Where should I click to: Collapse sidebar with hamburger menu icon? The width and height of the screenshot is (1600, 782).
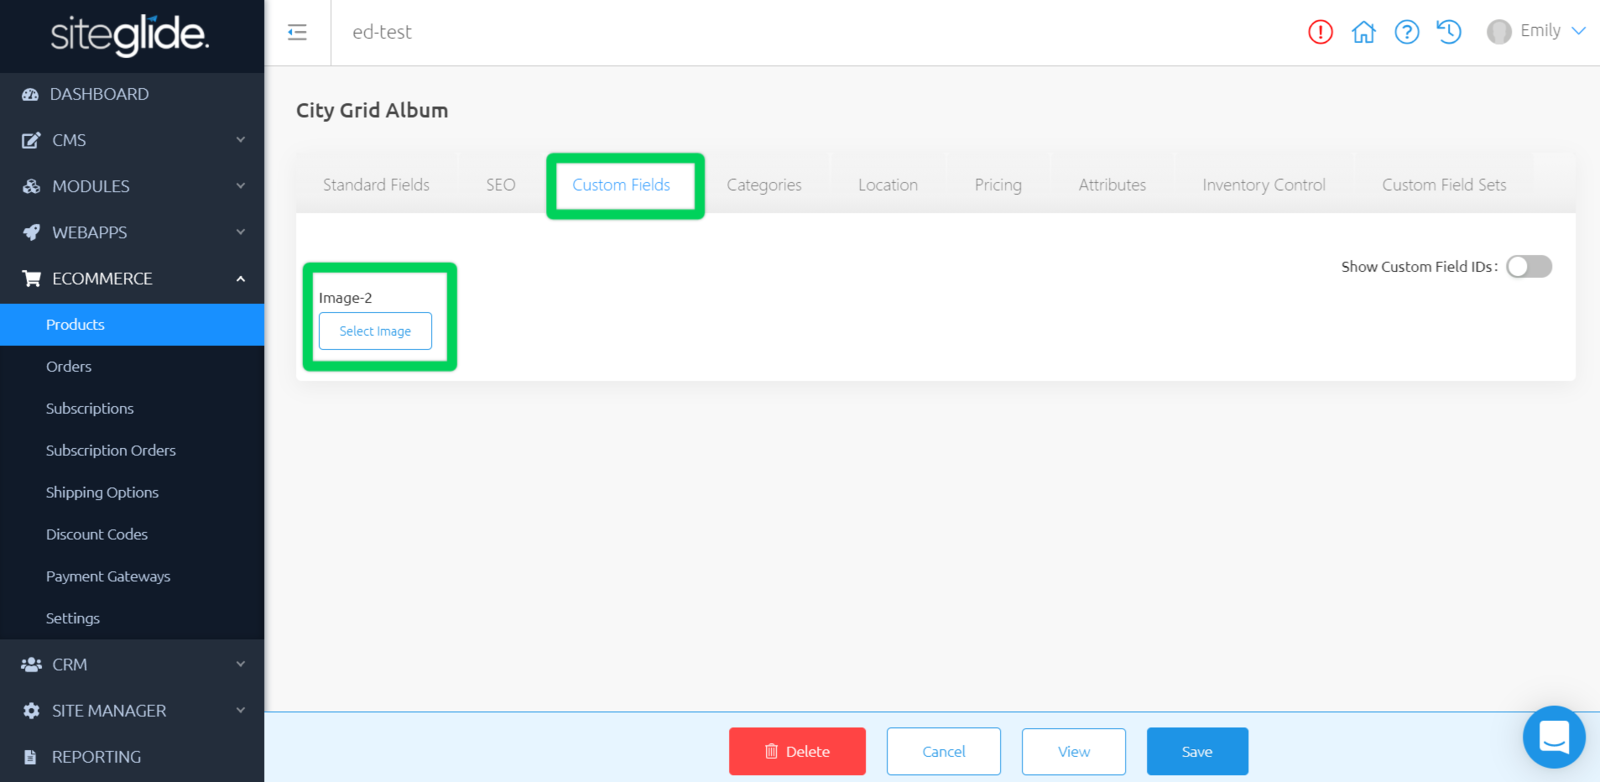297,32
